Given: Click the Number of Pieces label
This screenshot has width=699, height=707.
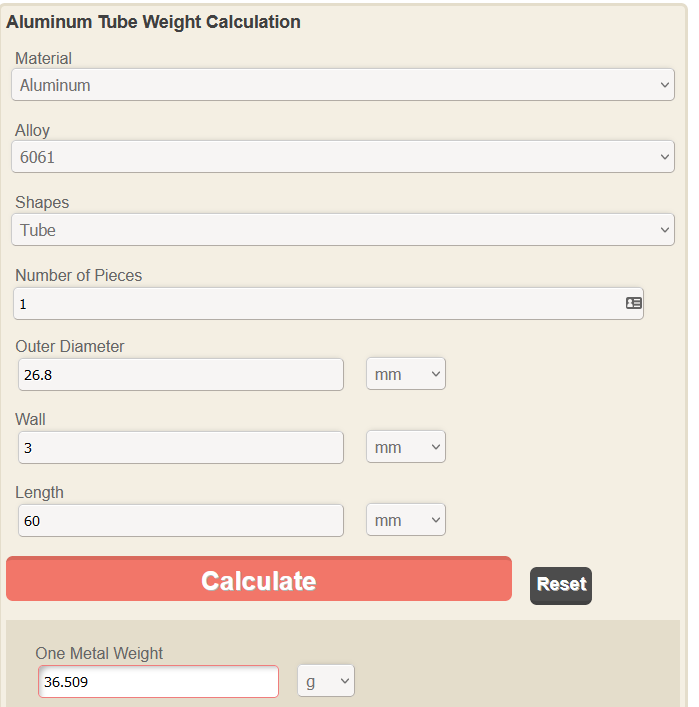Looking at the screenshot, I should [x=79, y=275].
